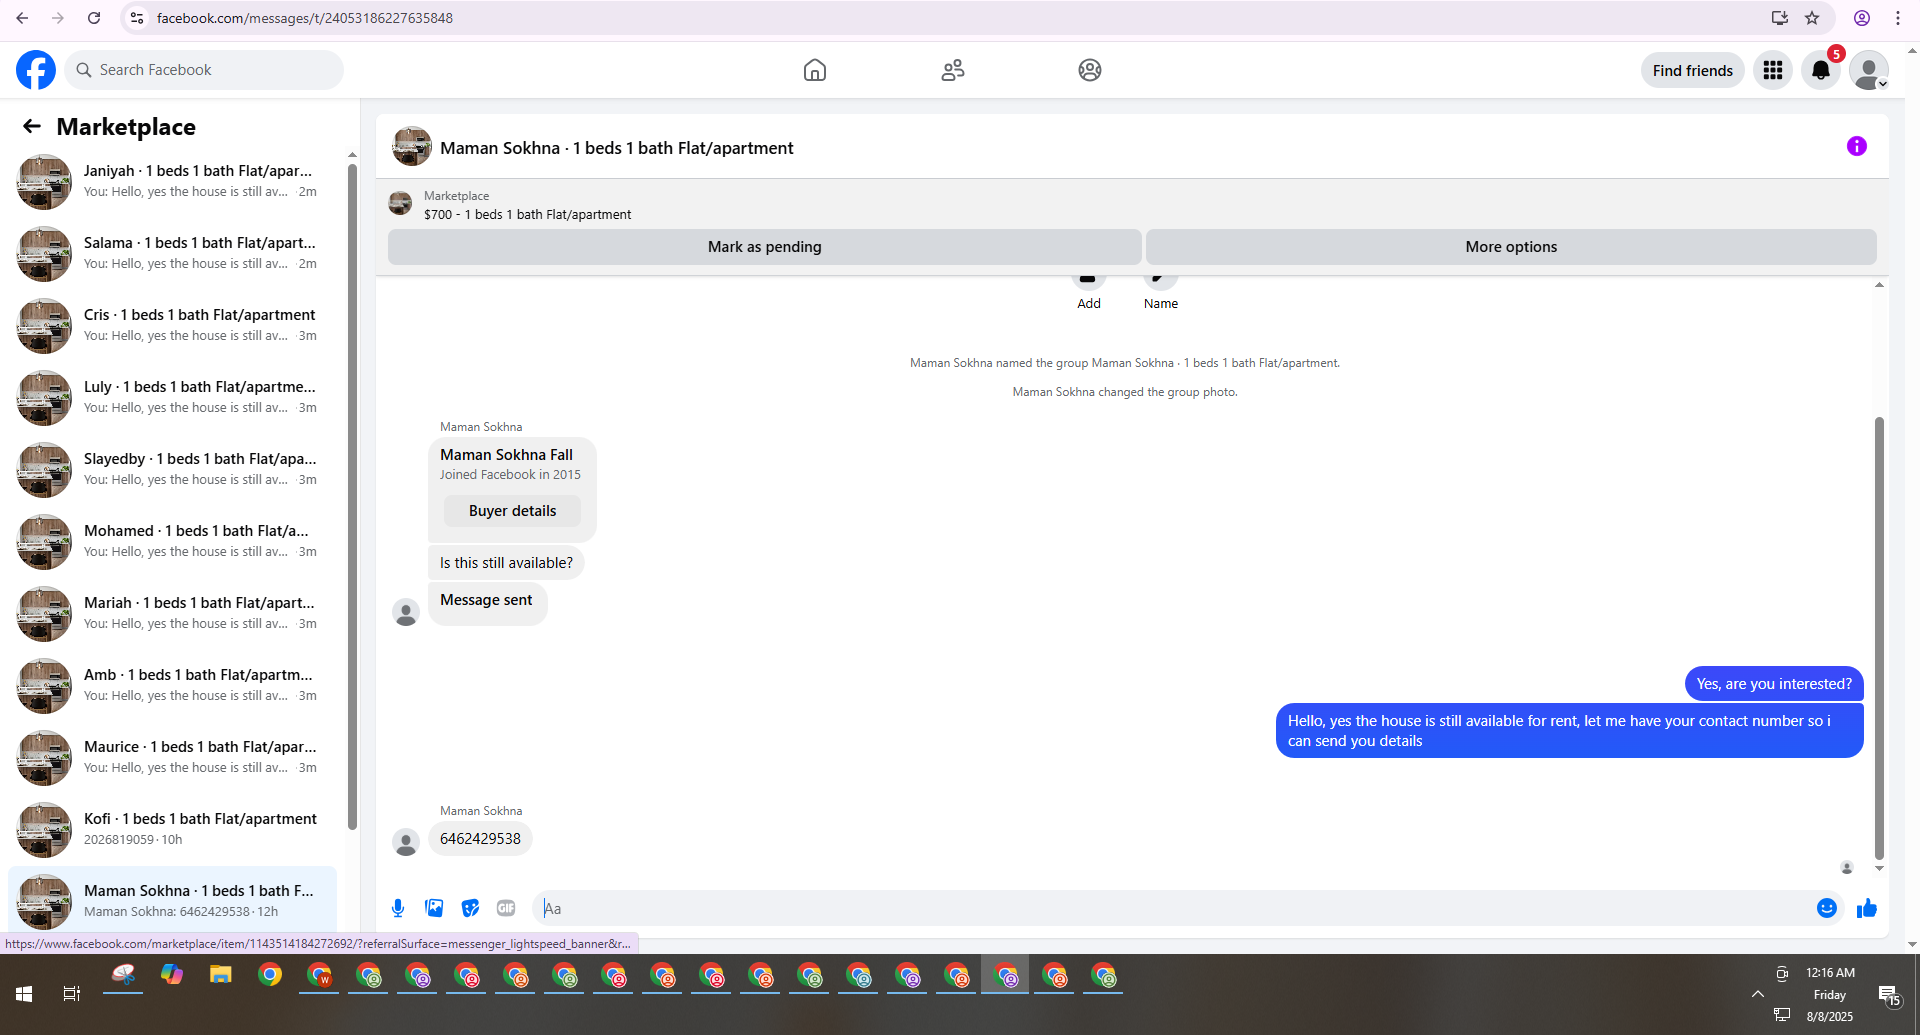Image resolution: width=1920 pixels, height=1035 pixels.
Task: Click the Facebook logo icon
Action: (x=36, y=70)
